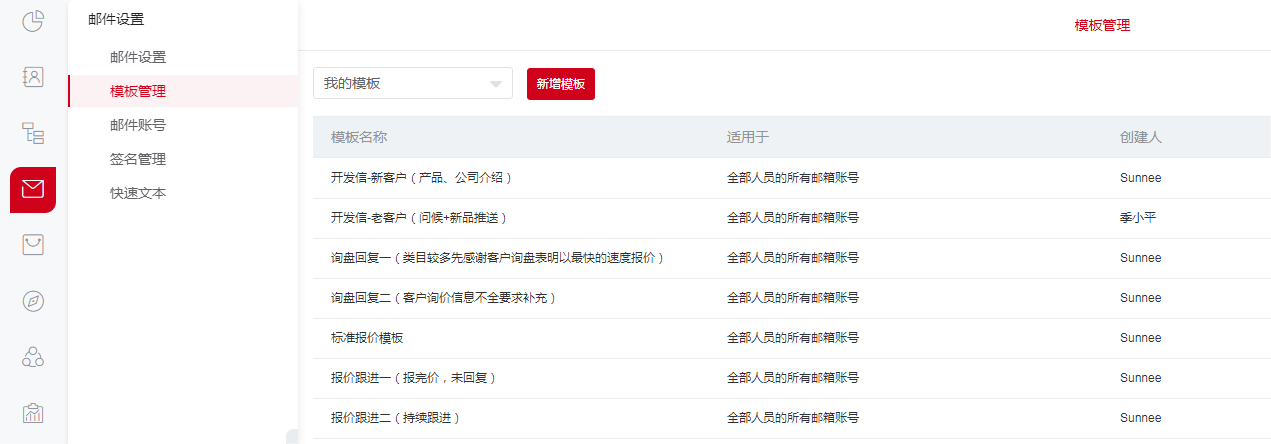Go to 邮件设置 submenu item
1271x444 pixels.
click(x=138, y=57)
